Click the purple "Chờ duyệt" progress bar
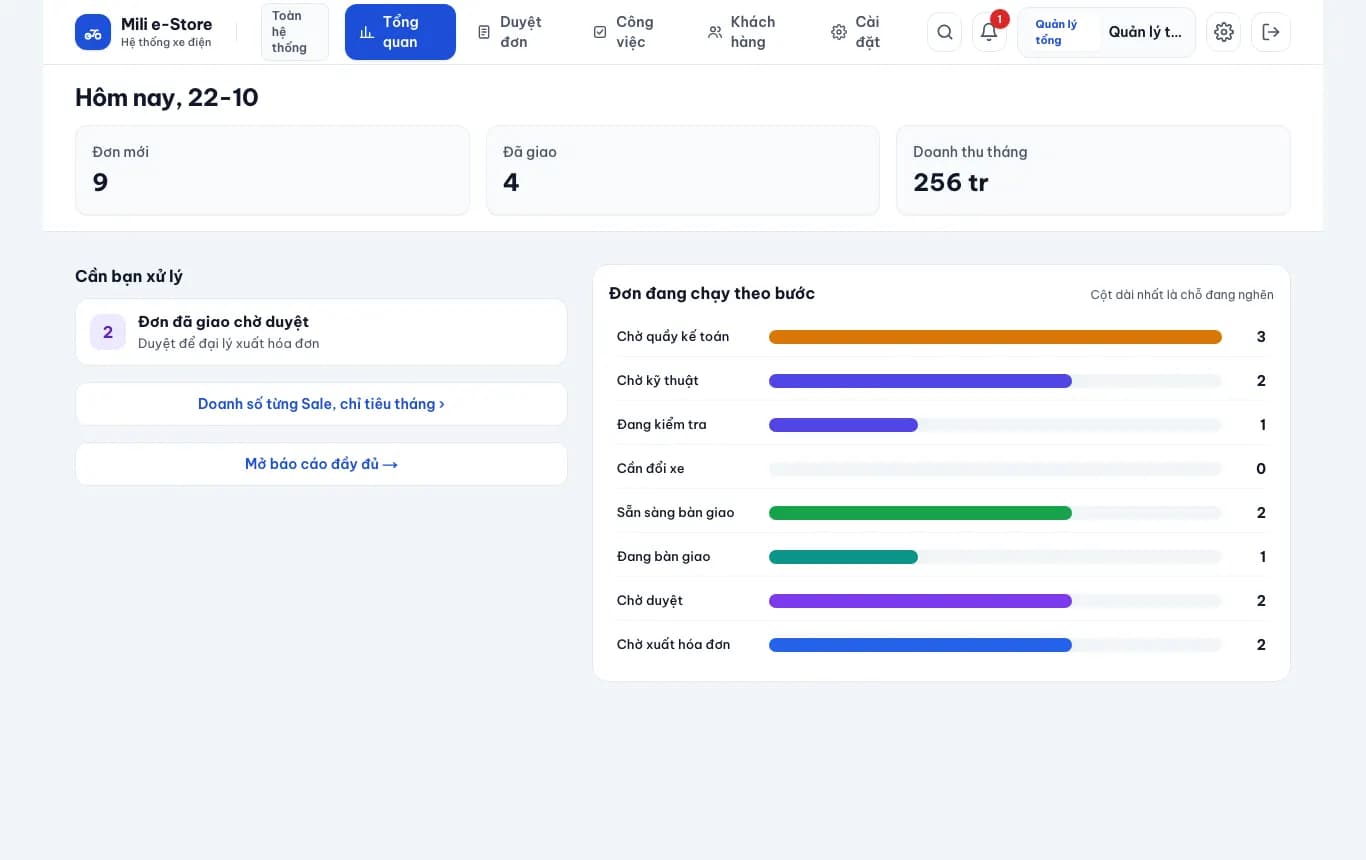 pos(920,601)
